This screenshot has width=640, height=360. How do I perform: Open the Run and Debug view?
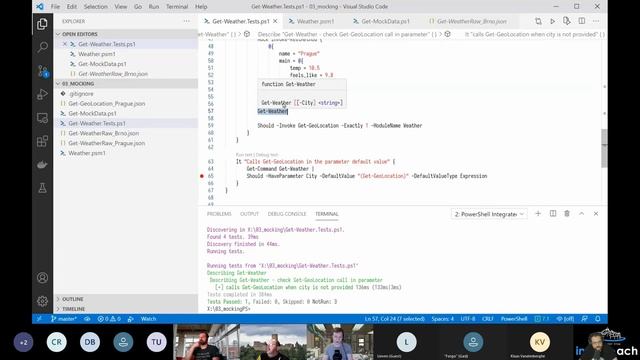(x=42, y=94)
